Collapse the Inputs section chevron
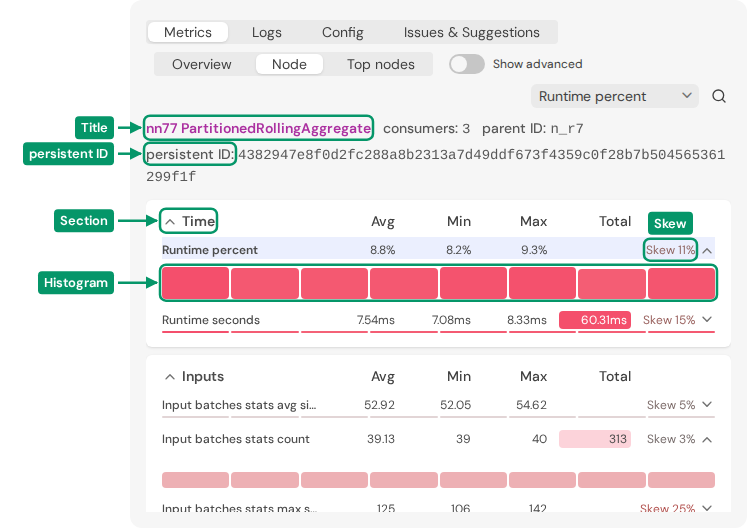This screenshot has height=528, width=747. (170, 377)
